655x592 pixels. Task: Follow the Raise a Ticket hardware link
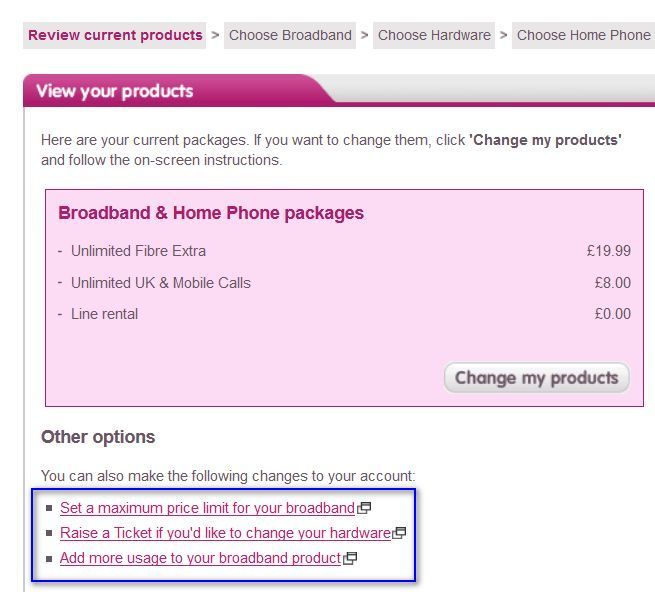[x=225, y=533]
